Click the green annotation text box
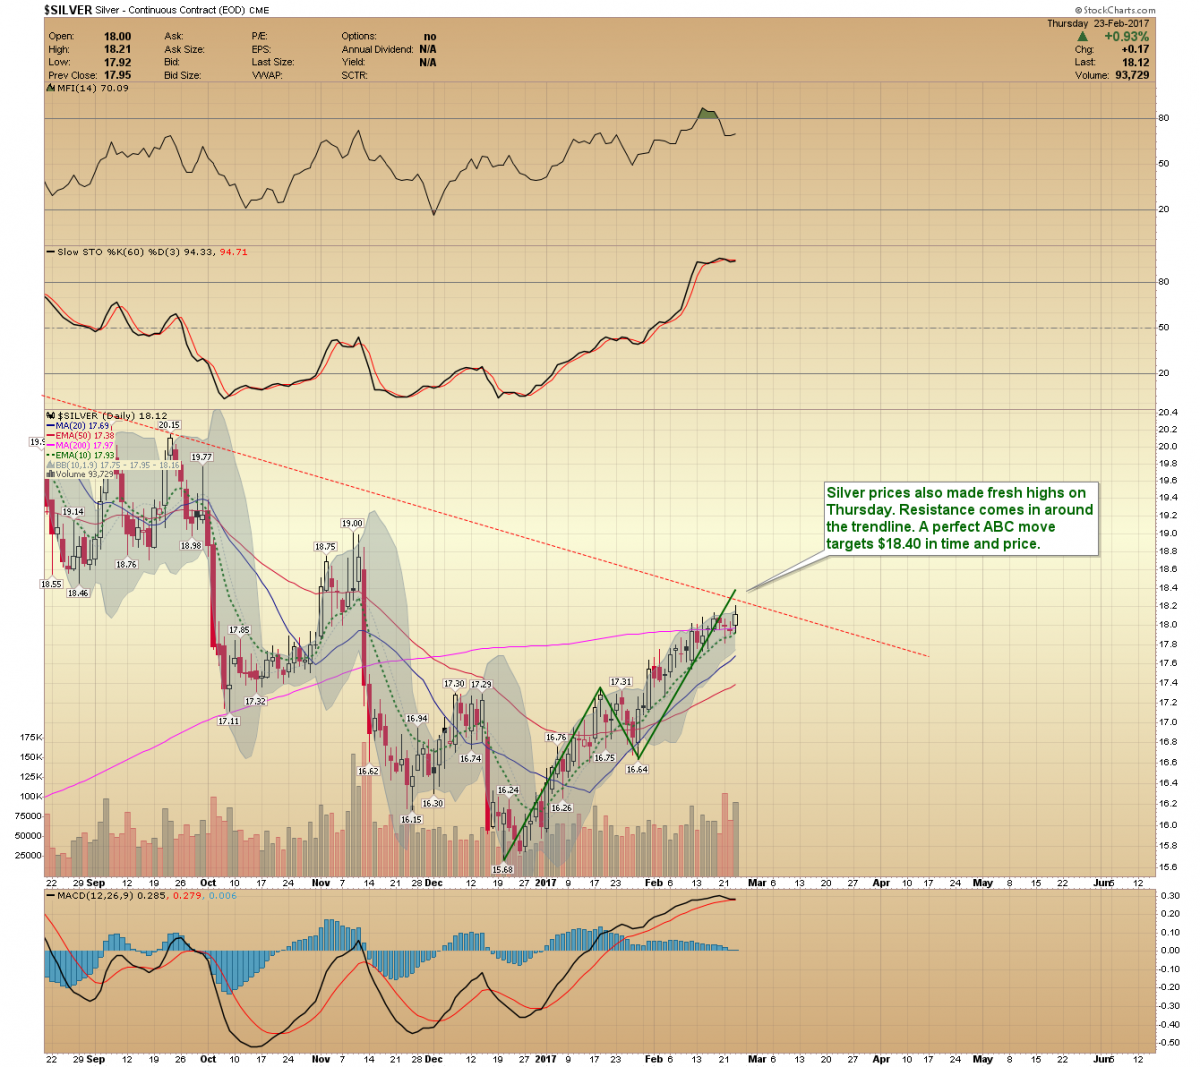 [x=959, y=518]
